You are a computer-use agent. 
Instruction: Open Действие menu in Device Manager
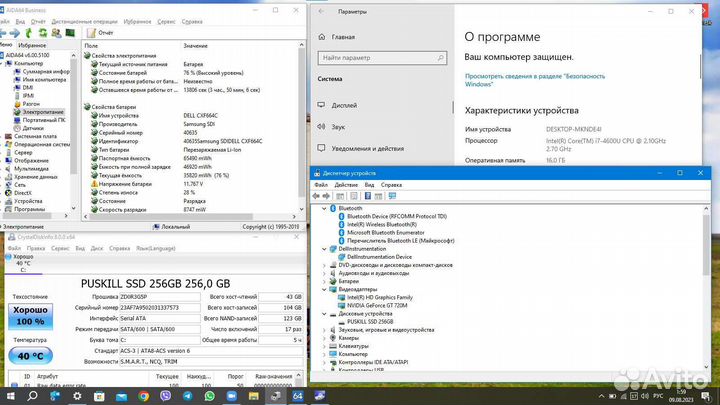346,185
